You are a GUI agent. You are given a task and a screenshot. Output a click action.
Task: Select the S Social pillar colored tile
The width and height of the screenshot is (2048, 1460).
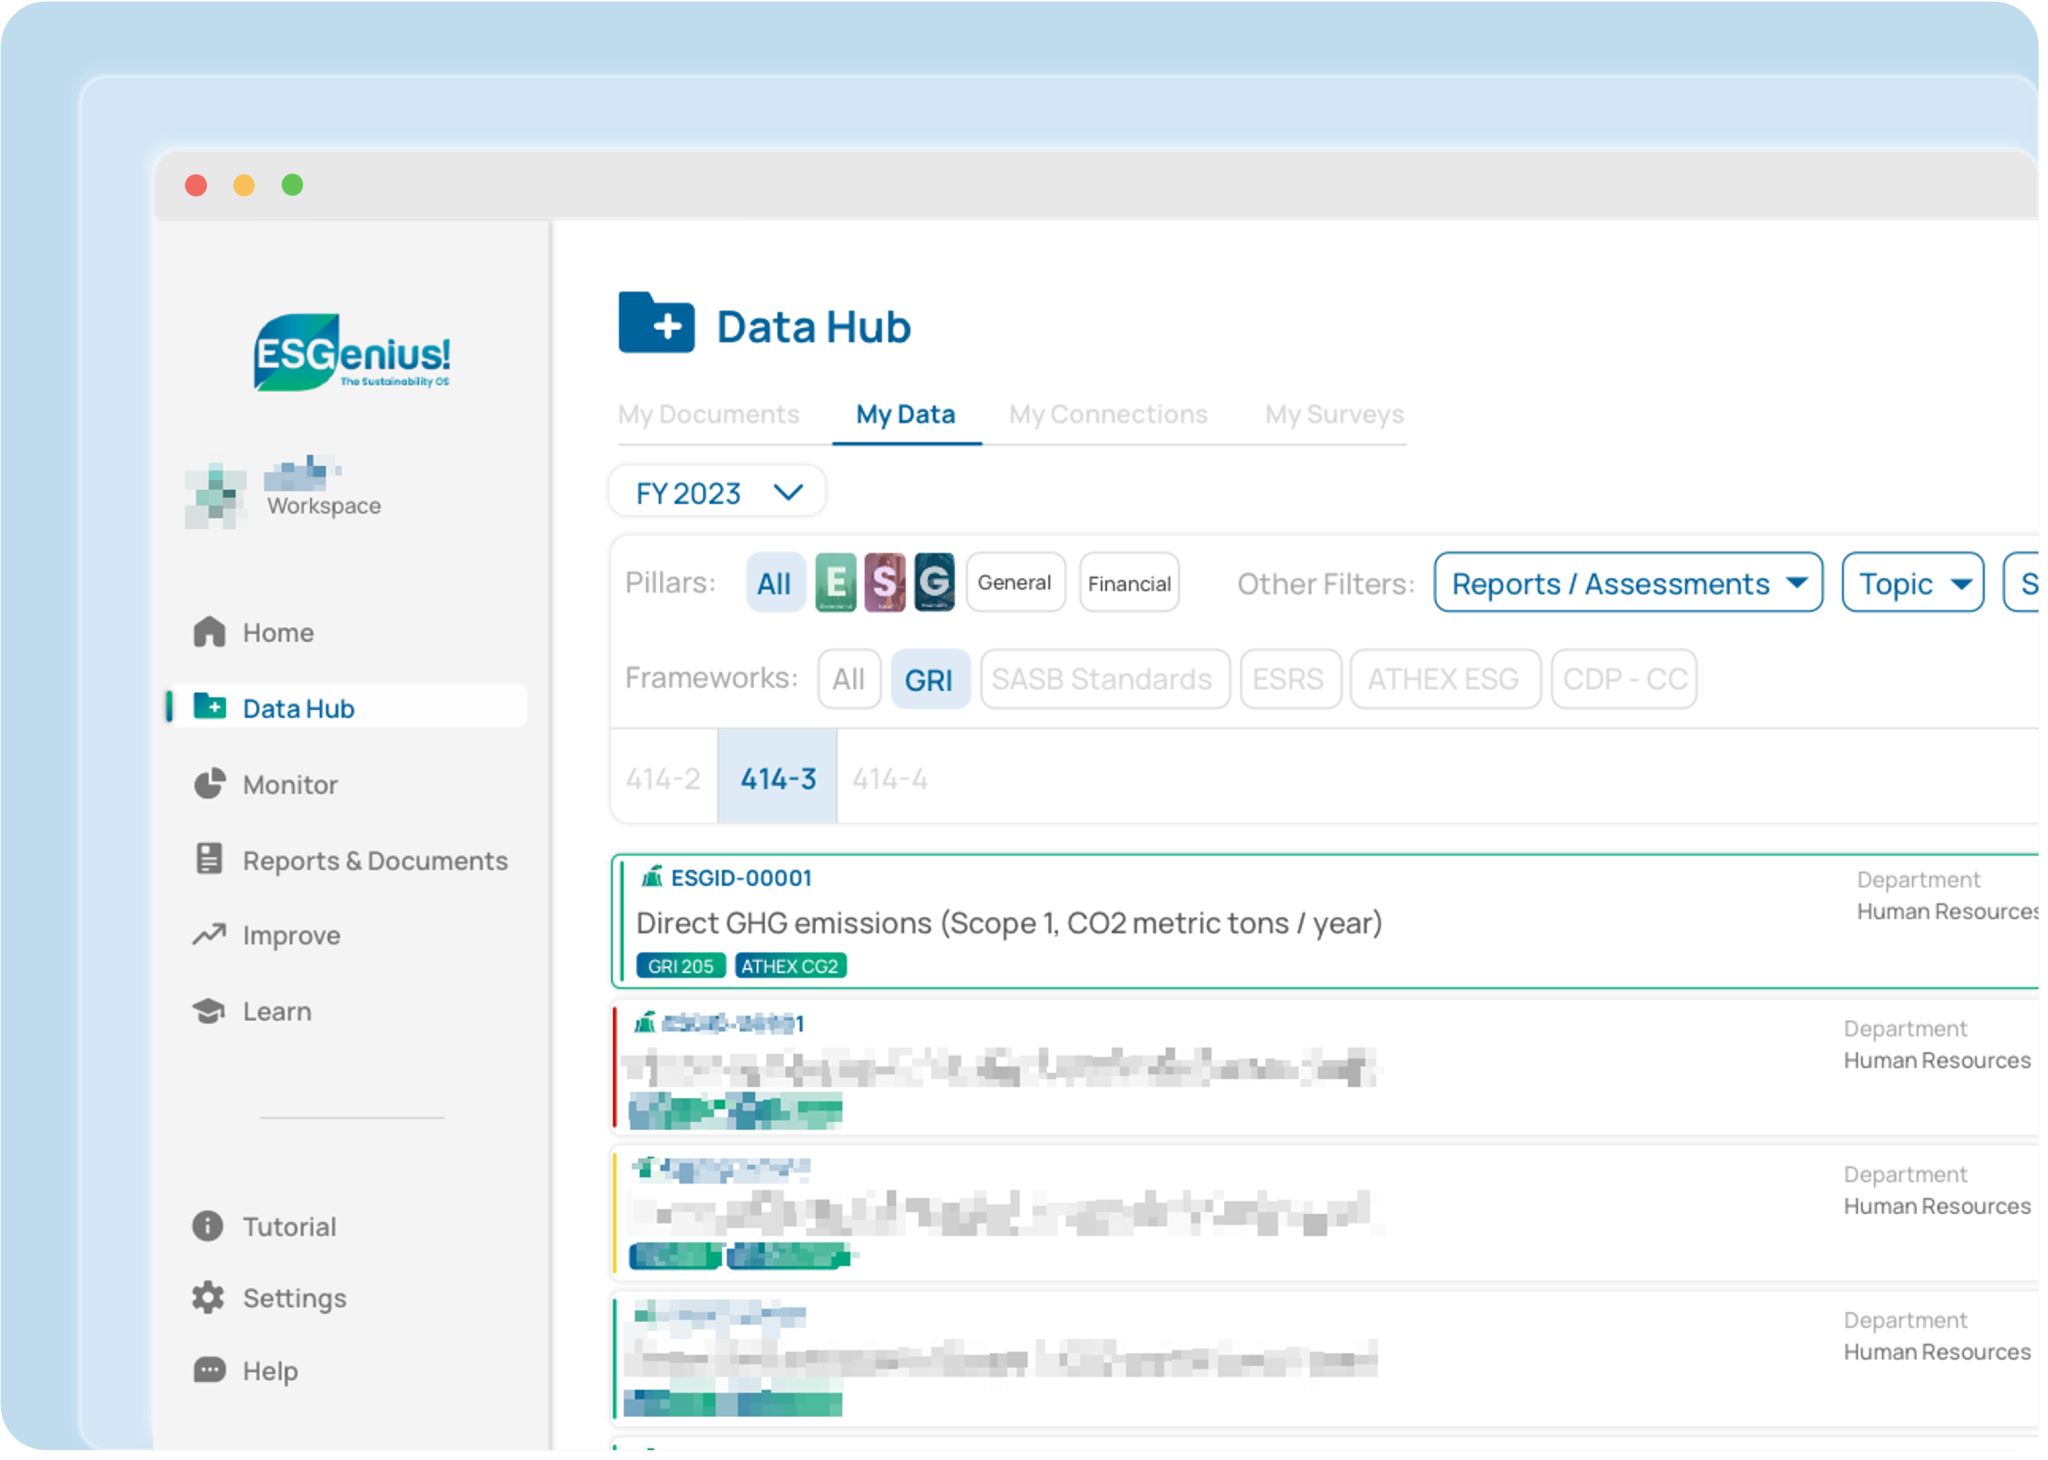coord(884,582)
